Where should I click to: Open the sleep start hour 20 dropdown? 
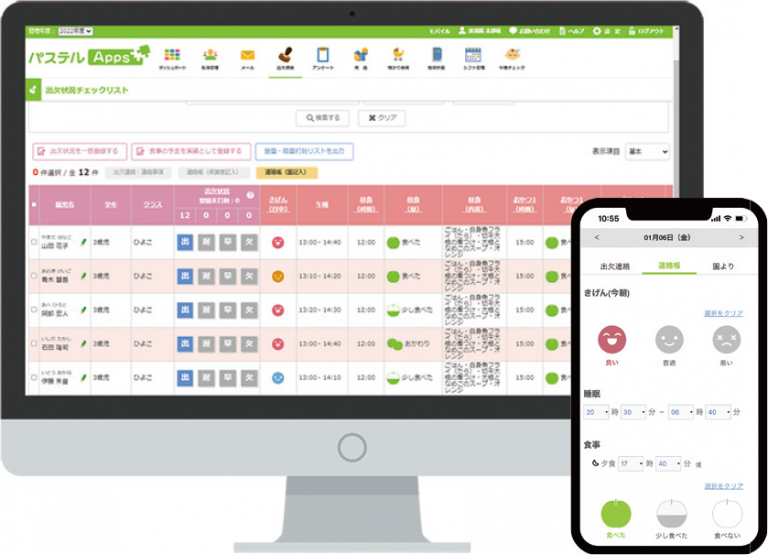[596, 411]
